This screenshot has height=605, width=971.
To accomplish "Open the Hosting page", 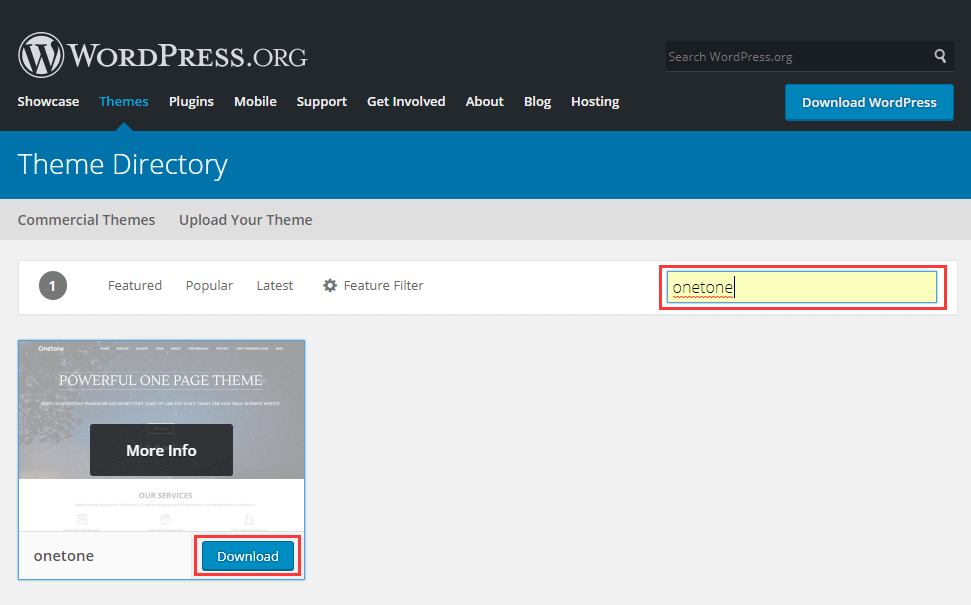I will click(595, 102).
